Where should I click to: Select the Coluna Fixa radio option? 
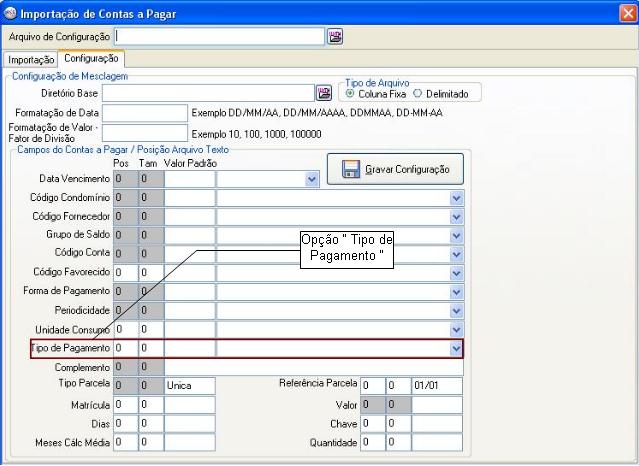pyautogui.click(x=350, y=94)
